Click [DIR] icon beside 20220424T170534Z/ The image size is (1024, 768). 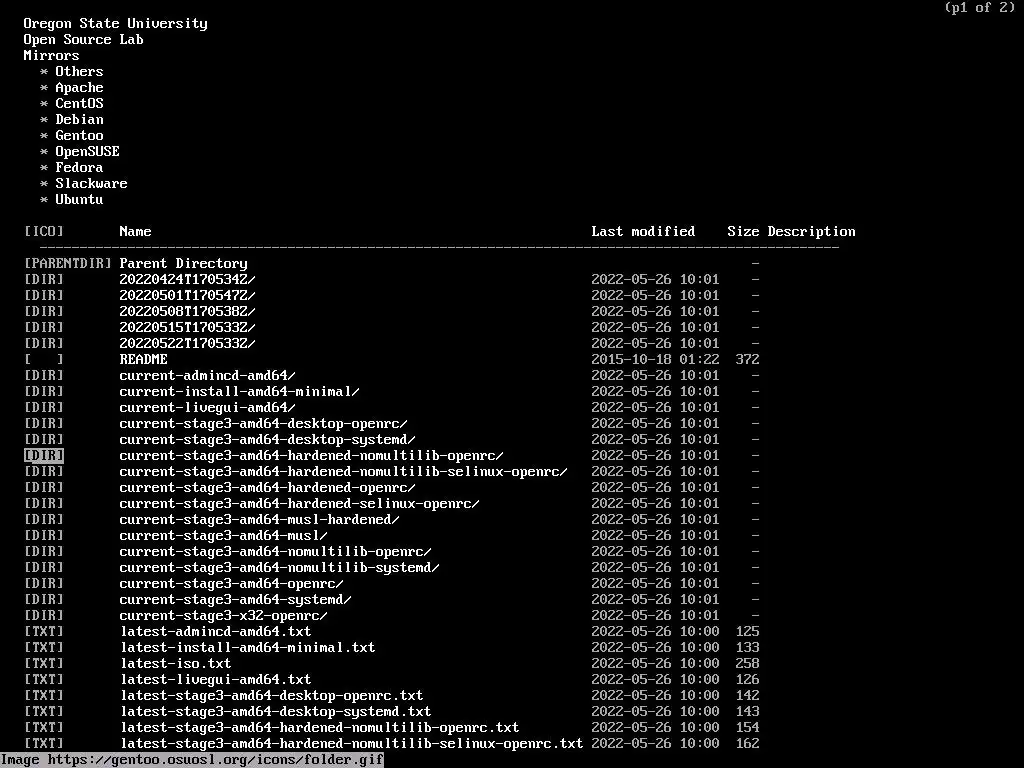pyautogui.click(x=44, y=280)
